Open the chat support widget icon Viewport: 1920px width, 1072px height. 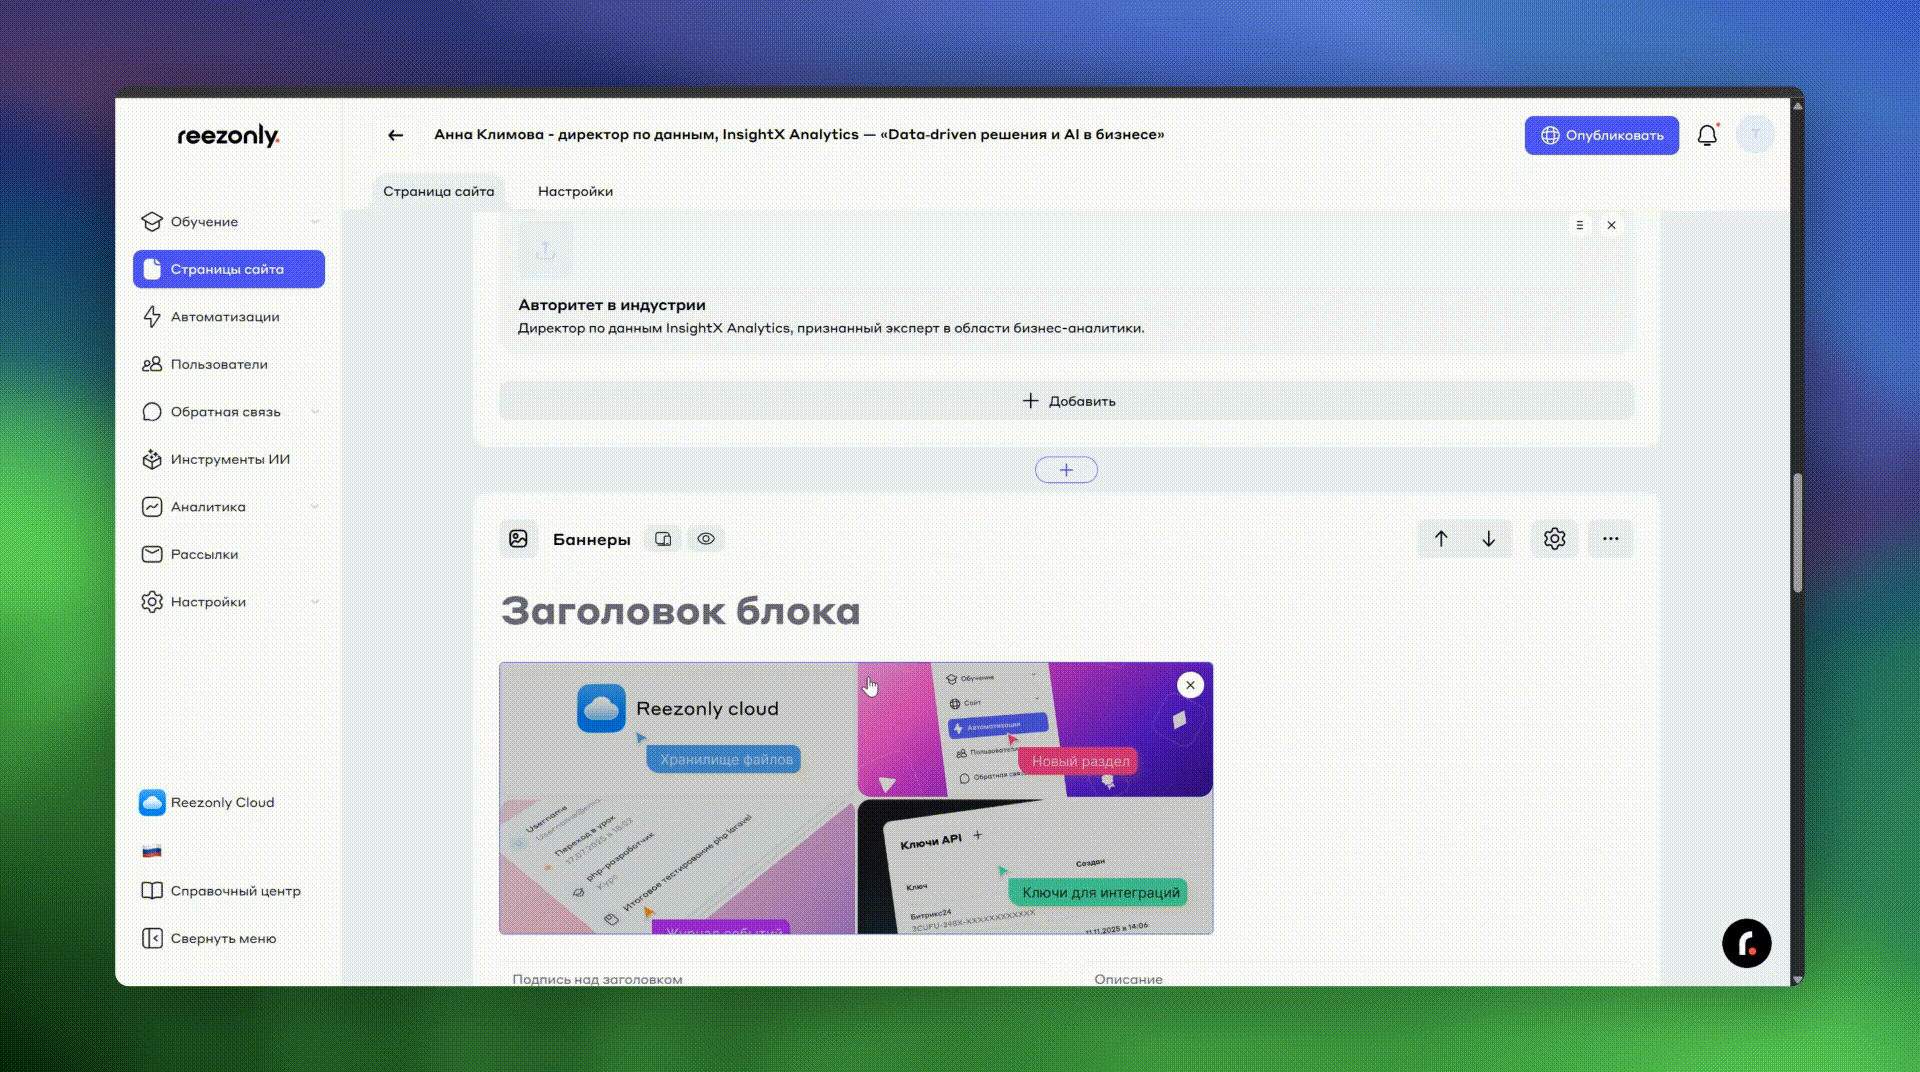pyautogui.click(x=1746, y=943)
